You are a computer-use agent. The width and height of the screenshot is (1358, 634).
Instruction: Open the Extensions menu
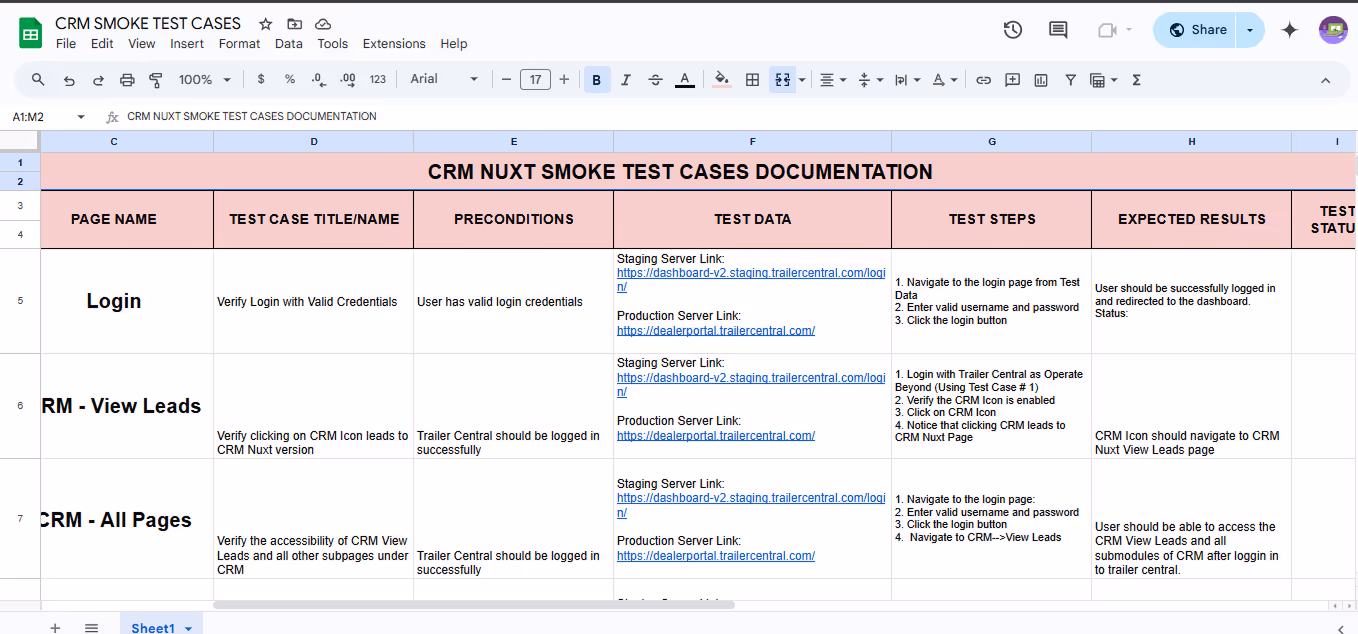click(x=394, y=44)
